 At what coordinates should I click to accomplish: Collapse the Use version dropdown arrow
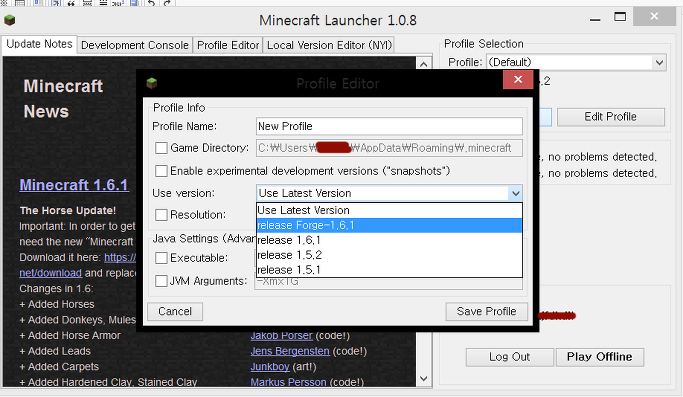point(515,193)
